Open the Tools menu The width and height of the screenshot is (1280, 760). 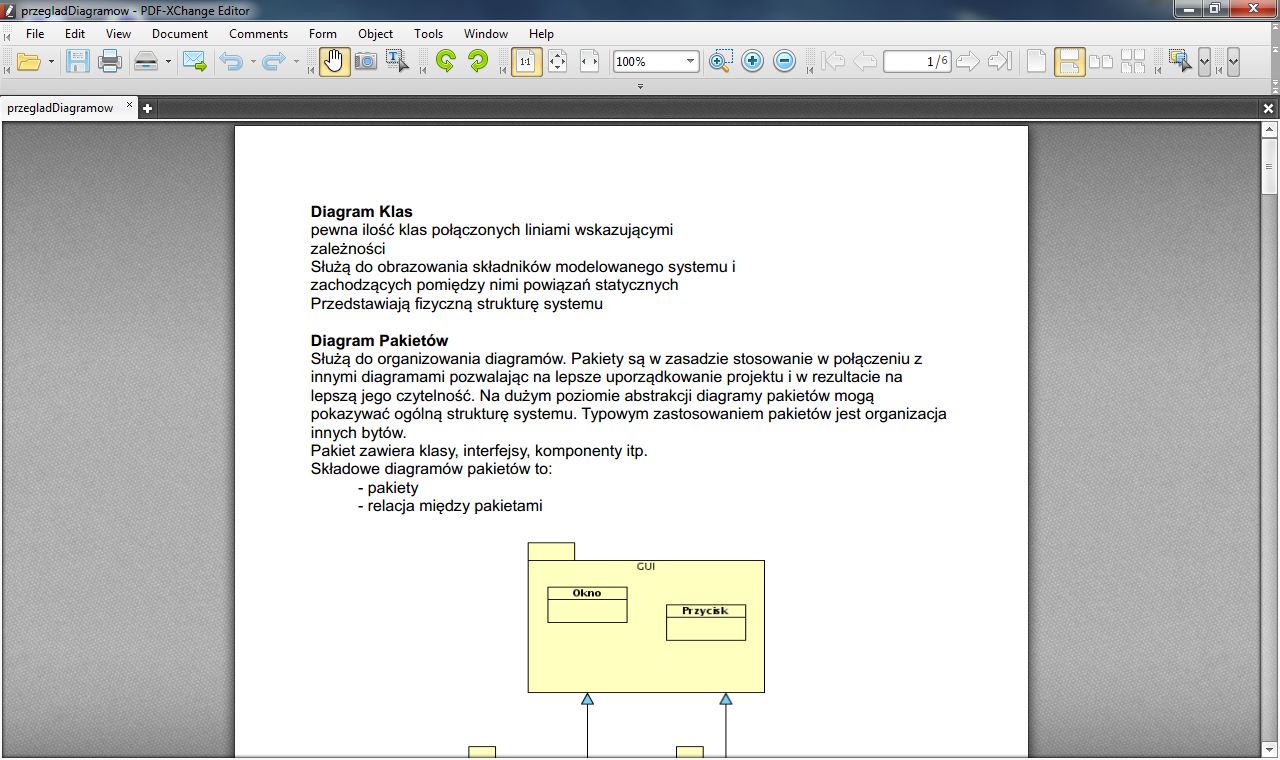click(428, 34)
